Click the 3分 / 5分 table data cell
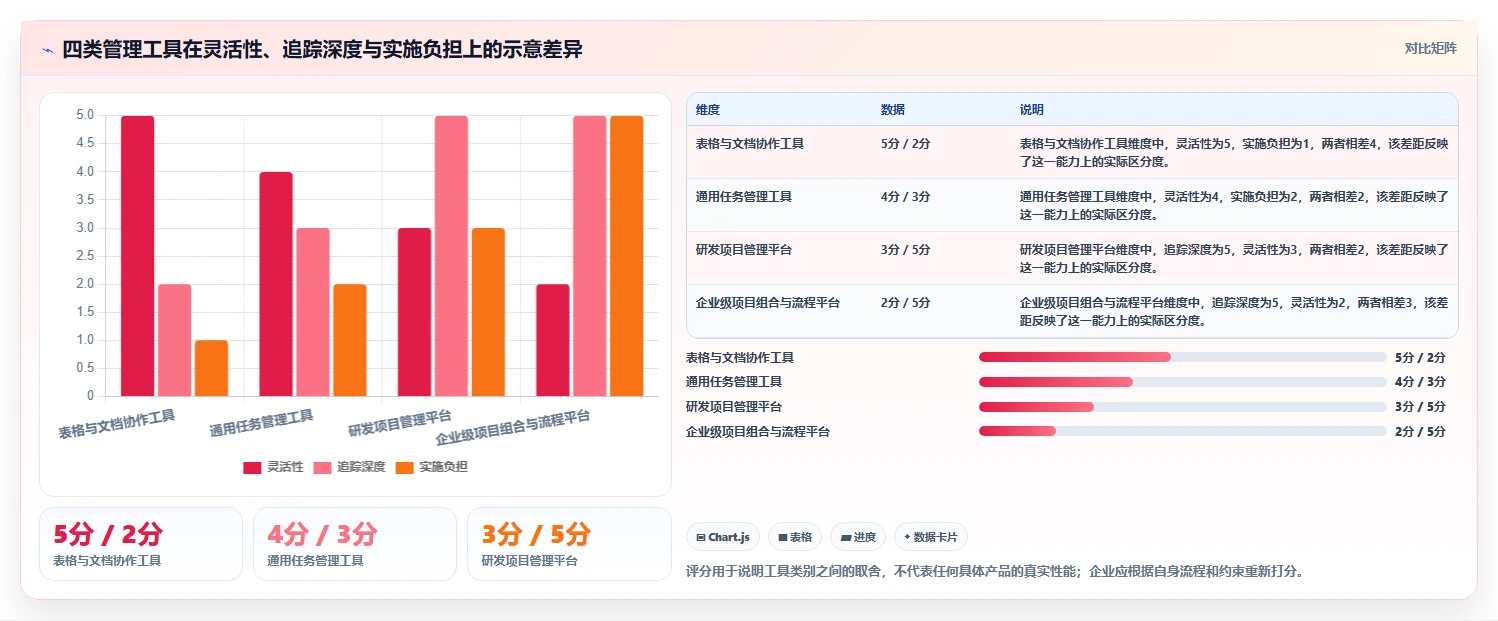Screen dimensions: 1498x621 [x=906, y=249]
